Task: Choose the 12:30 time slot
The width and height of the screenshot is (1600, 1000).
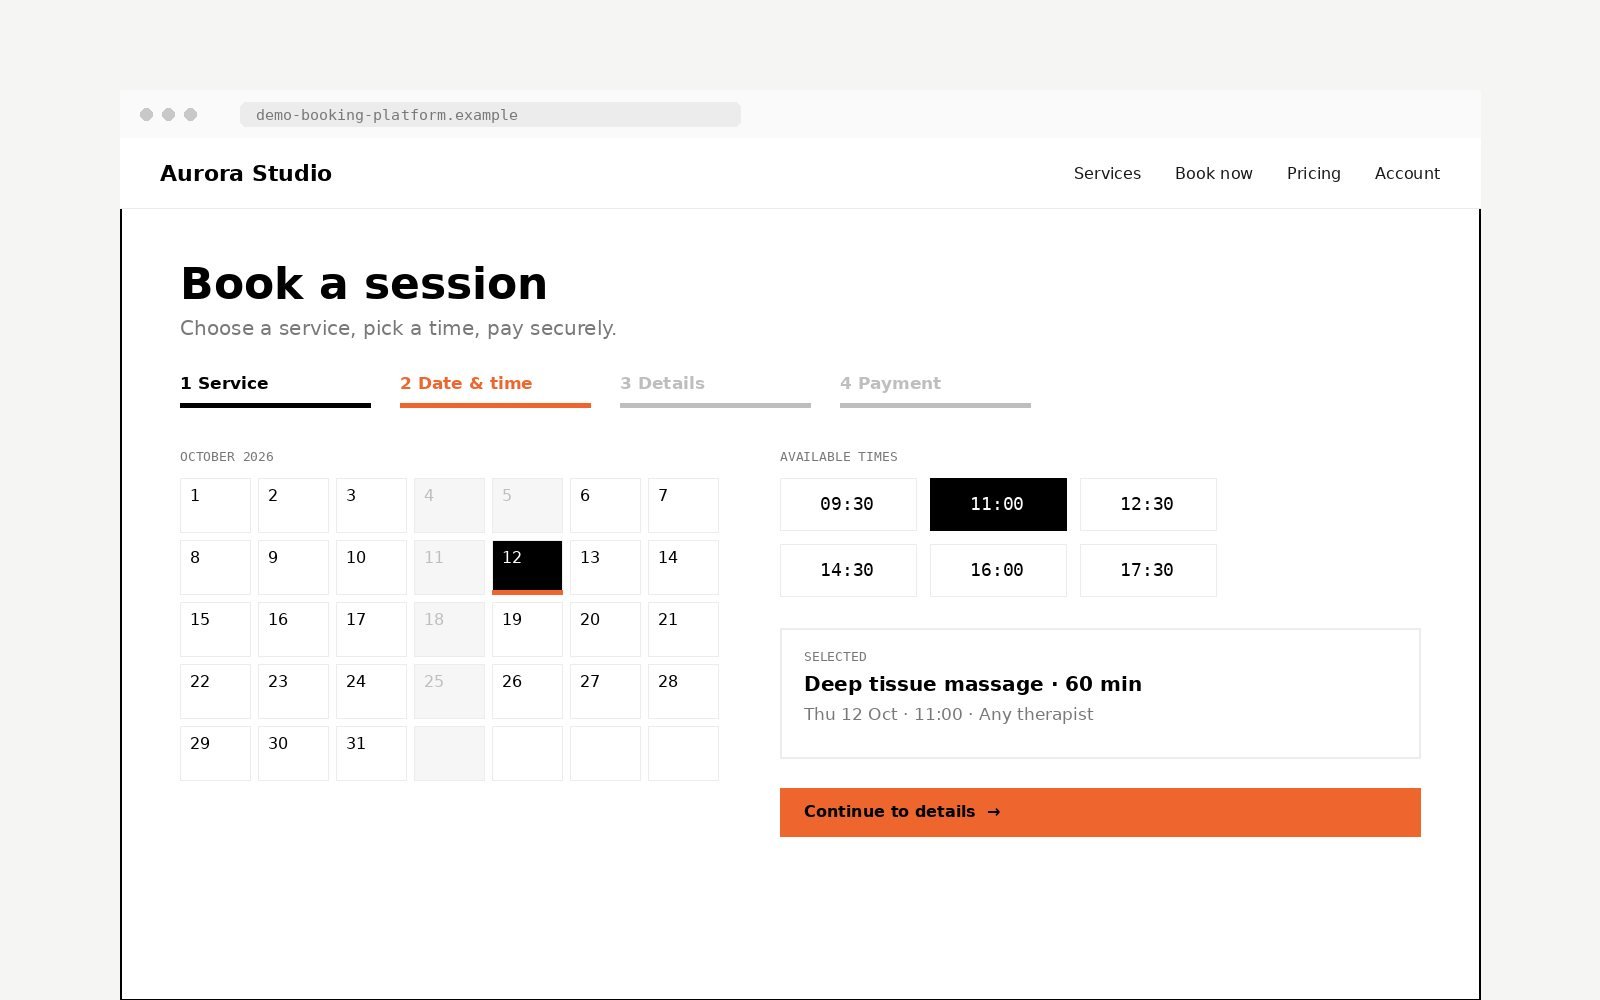Action: (x=1148, y=504)
